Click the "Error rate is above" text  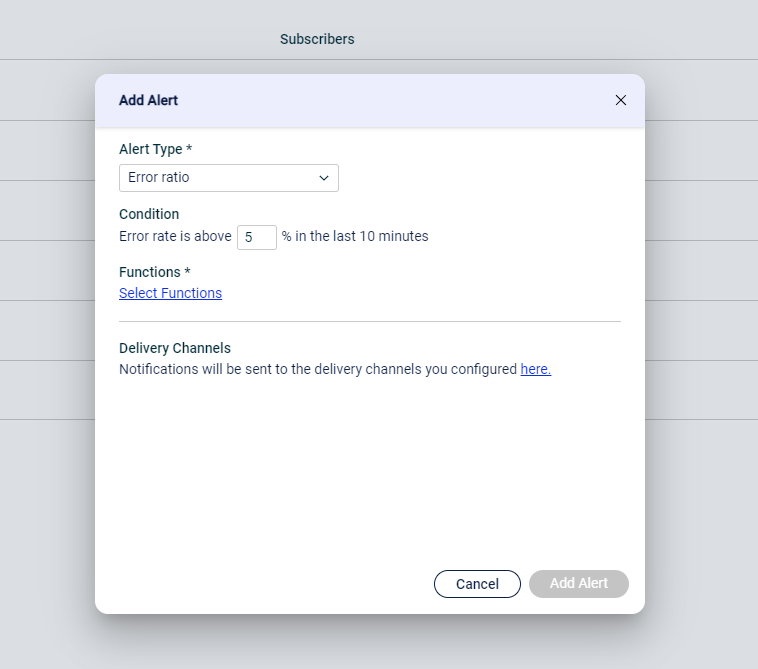[175, 236]
